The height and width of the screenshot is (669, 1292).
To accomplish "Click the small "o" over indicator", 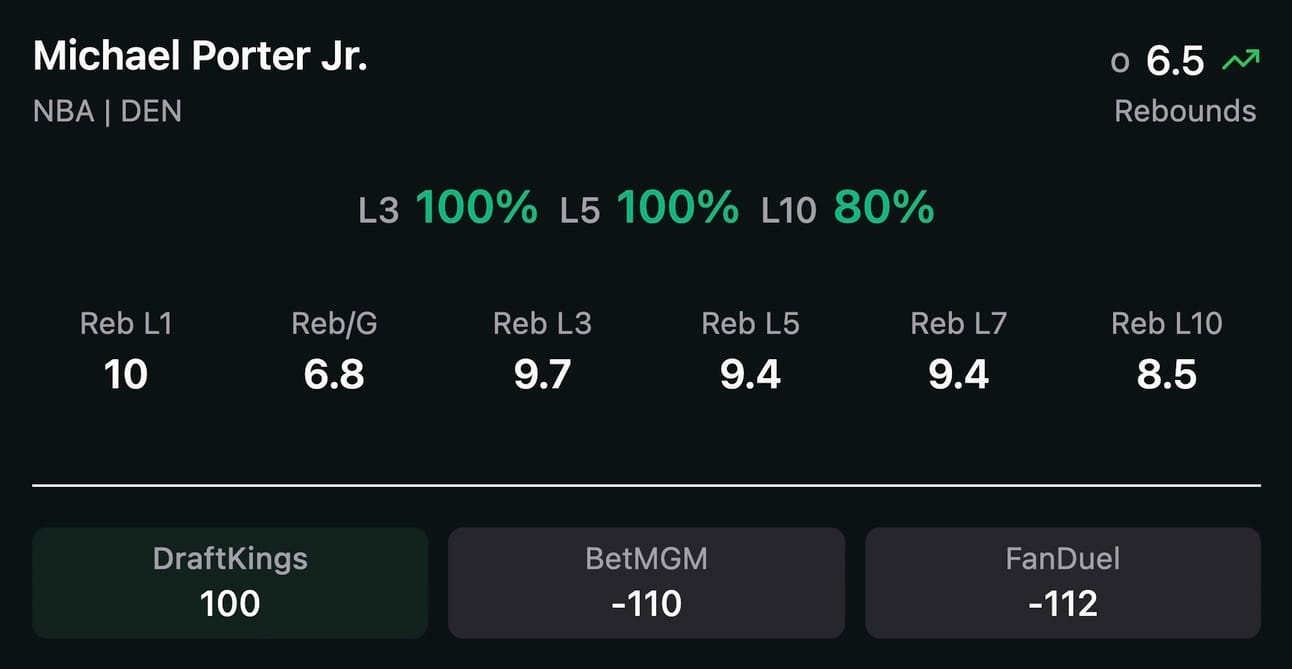I will pos(1120,63).
